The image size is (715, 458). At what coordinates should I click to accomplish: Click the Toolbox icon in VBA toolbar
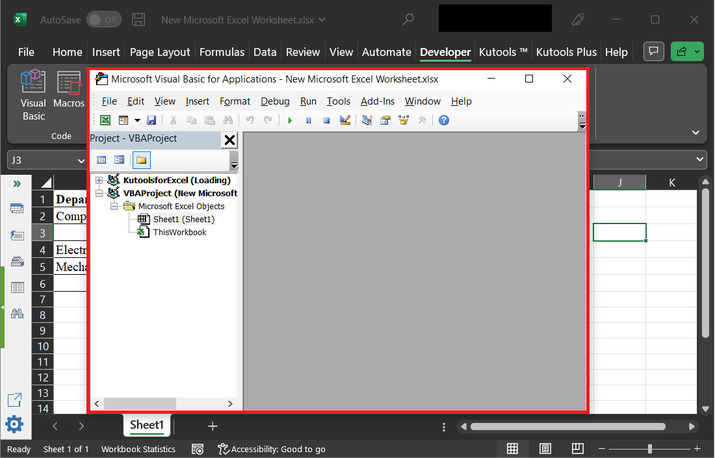pyautogui.click(x=422, y=120)
